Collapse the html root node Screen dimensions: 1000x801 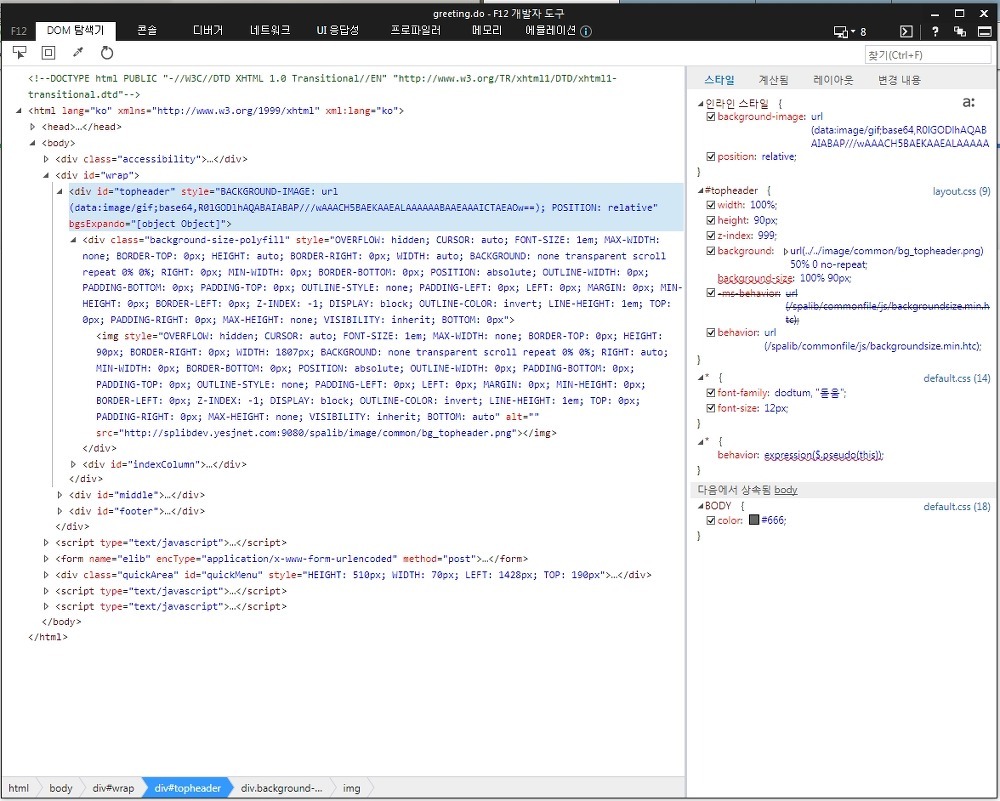(x=19, y=110)
